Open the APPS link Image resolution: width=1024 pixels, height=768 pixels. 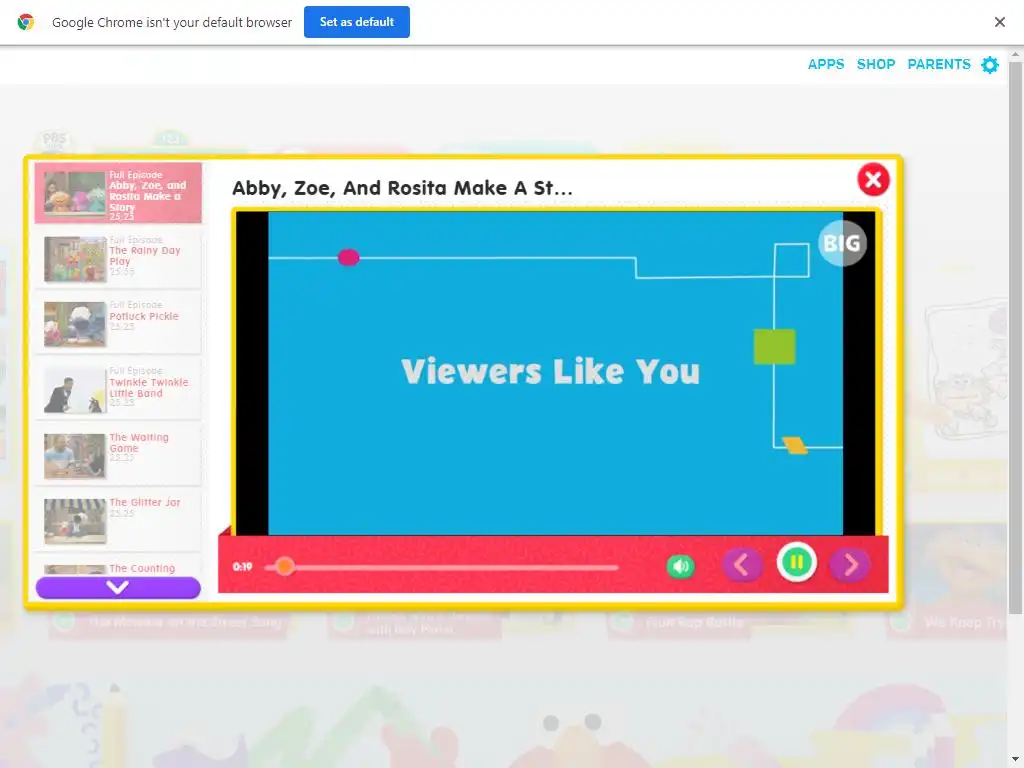[825, 64]
